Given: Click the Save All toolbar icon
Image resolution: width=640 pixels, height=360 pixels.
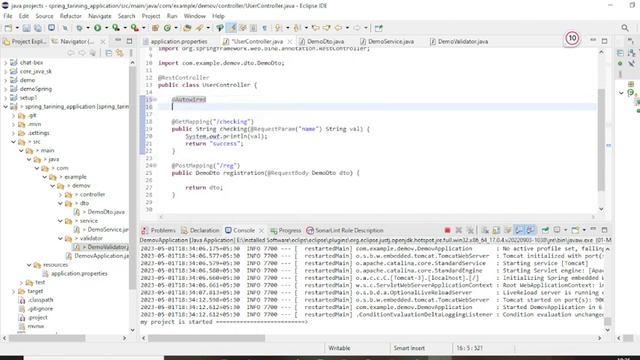Looking at the screenshot, I should tap(38, 28).
